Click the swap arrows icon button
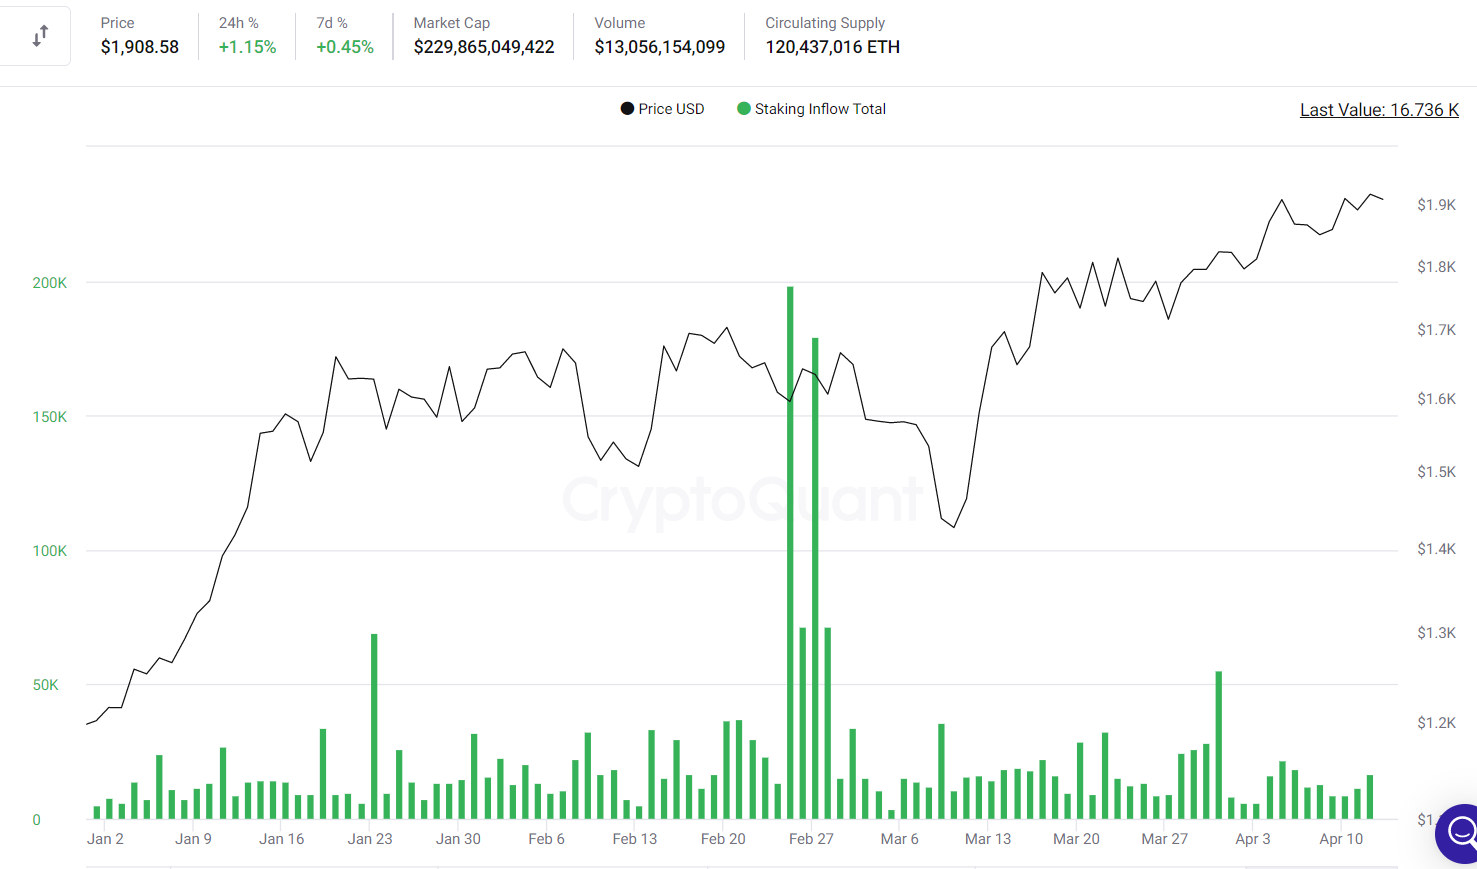The width and height of the screenshot is (1477, 869). [39, 37]
